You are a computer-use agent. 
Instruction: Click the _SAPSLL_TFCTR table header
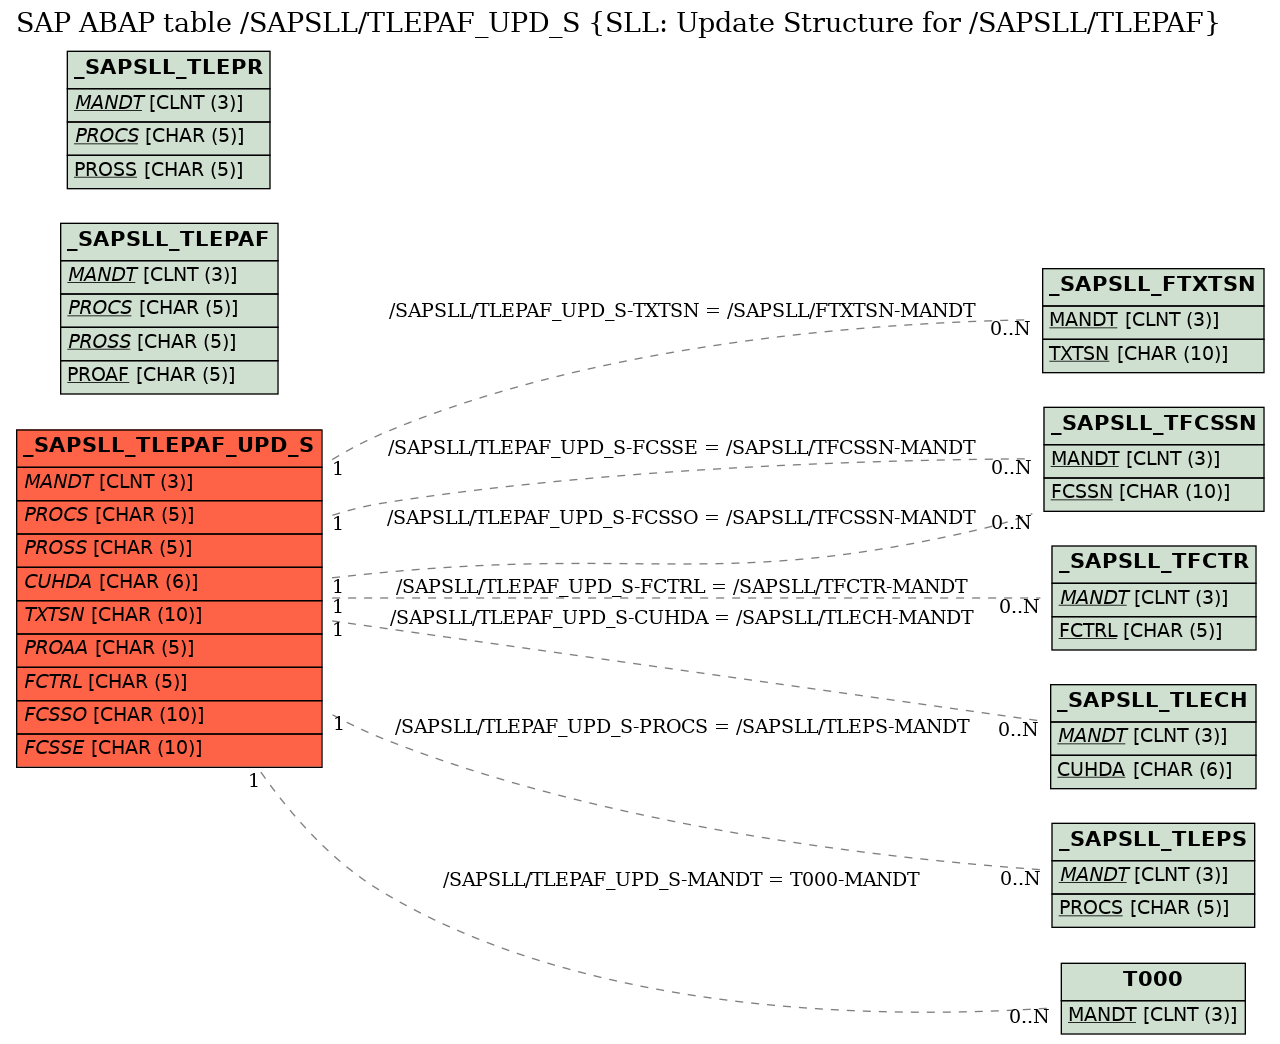pos(1154,563)
